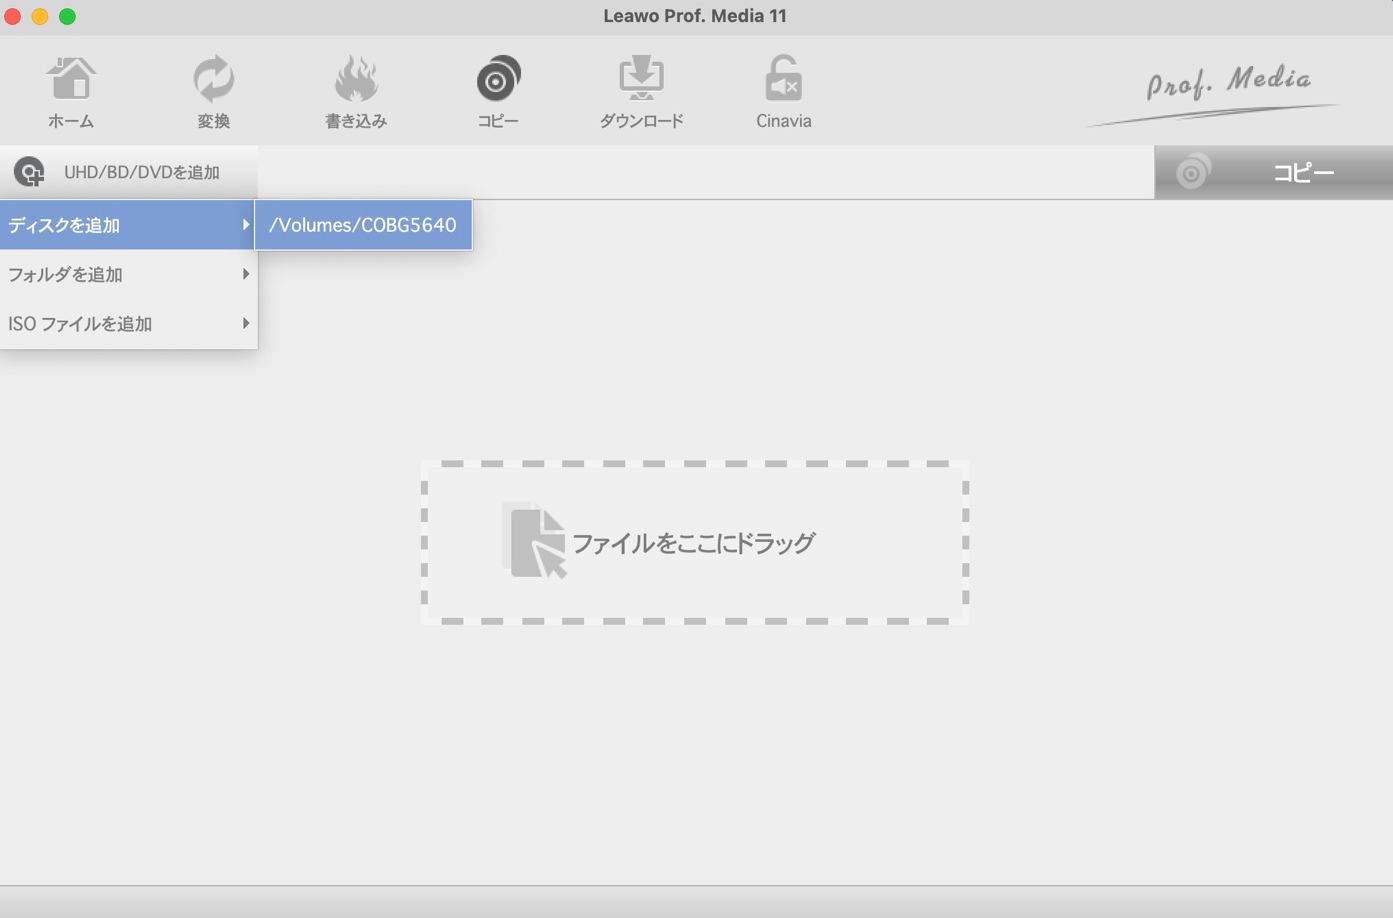
Task: Choose /Volumes/COBG5640 from the submenu
Action: pos(363,225)
